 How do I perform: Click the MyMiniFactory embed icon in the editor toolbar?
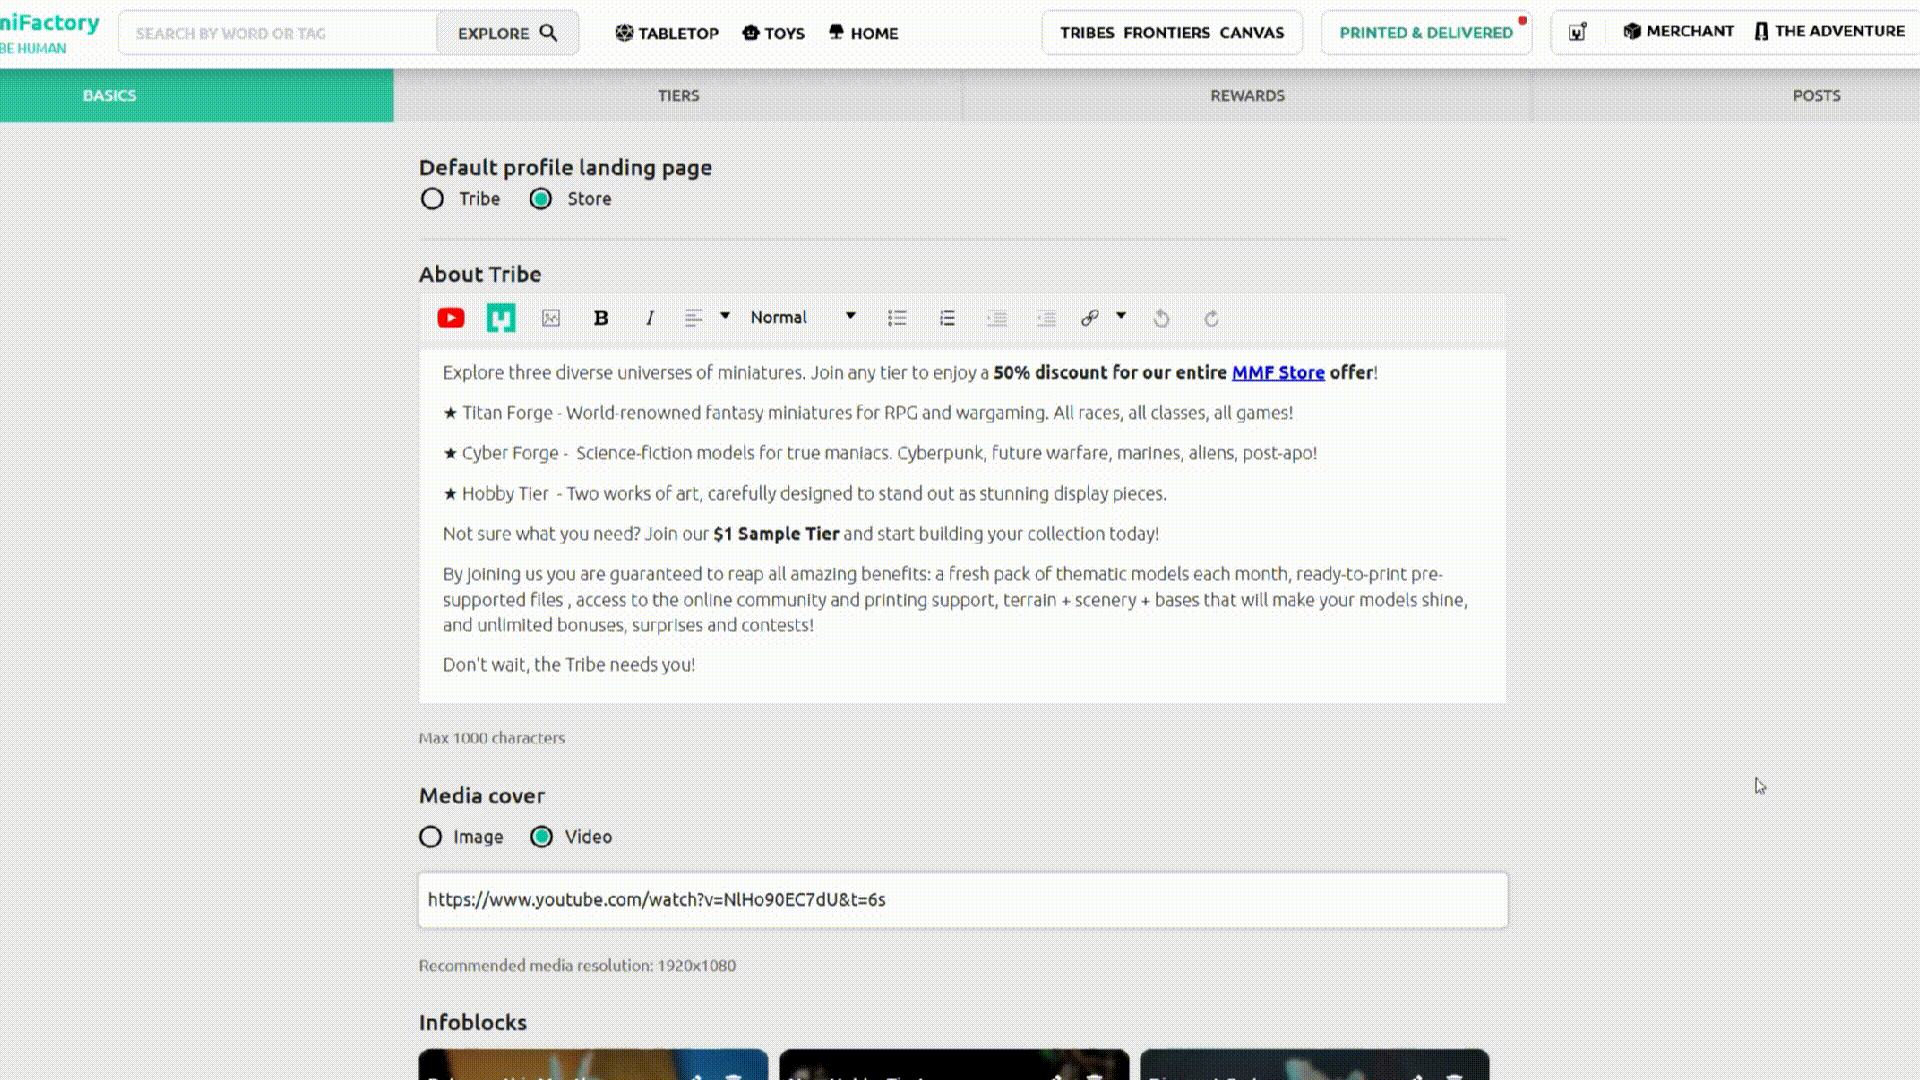tap(501, 318)
